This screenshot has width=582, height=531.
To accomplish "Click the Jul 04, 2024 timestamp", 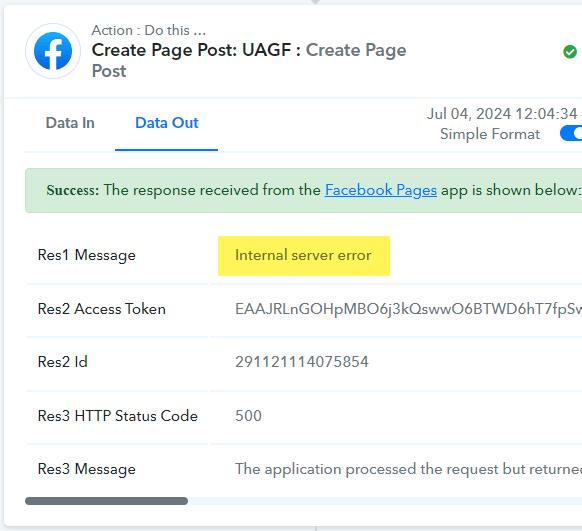I will coord(502,114).
